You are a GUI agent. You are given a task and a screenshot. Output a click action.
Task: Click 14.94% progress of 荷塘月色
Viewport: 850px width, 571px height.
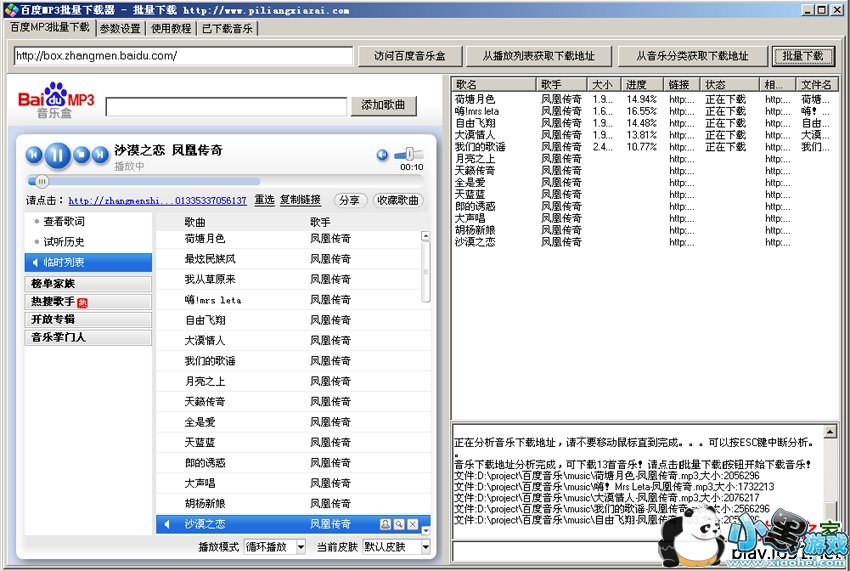[641, 99]
